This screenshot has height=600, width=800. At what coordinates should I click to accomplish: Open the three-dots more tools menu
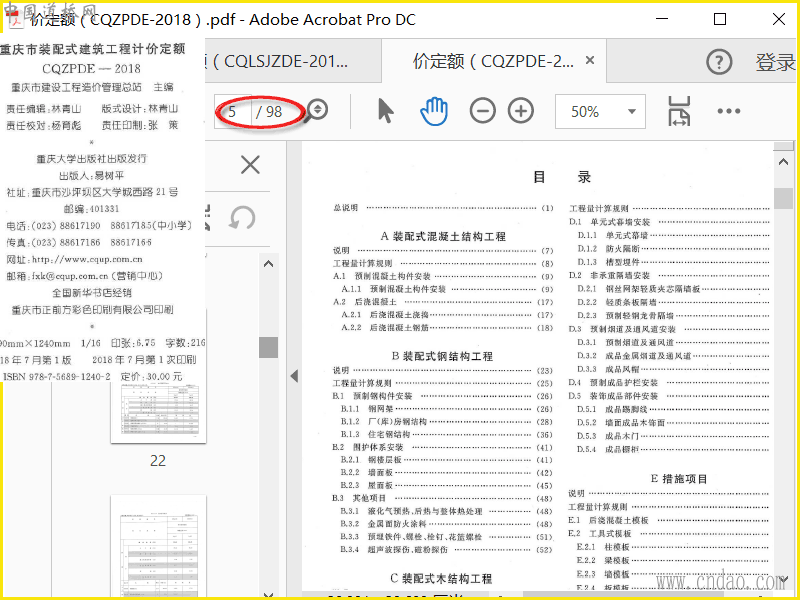(x=729, y=111)
